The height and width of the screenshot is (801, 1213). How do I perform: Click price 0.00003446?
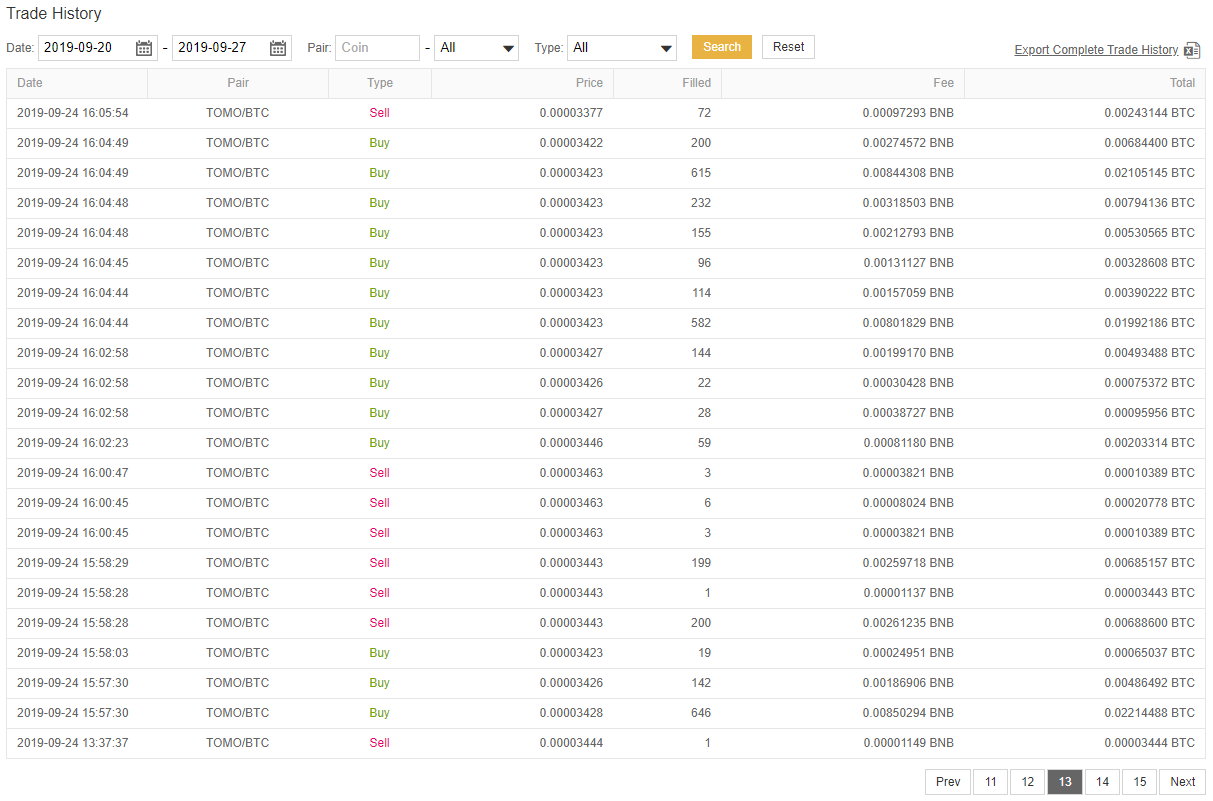571,443
